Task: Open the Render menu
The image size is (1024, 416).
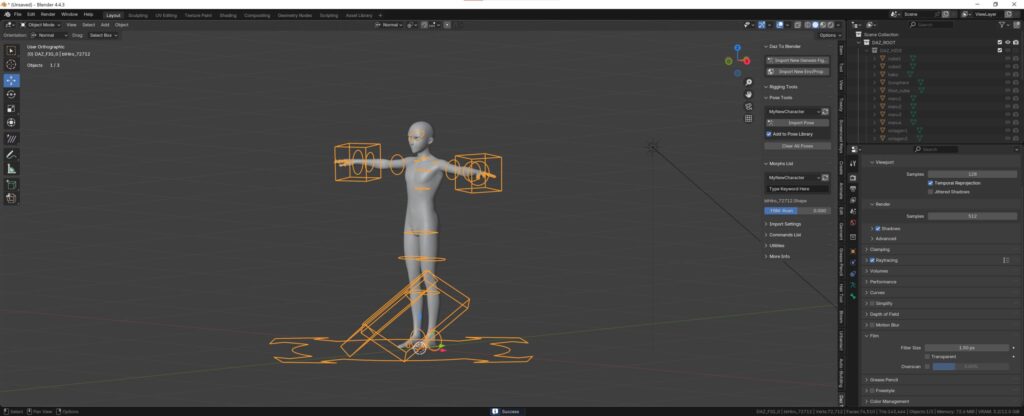Action: click(x=48, y=14)
